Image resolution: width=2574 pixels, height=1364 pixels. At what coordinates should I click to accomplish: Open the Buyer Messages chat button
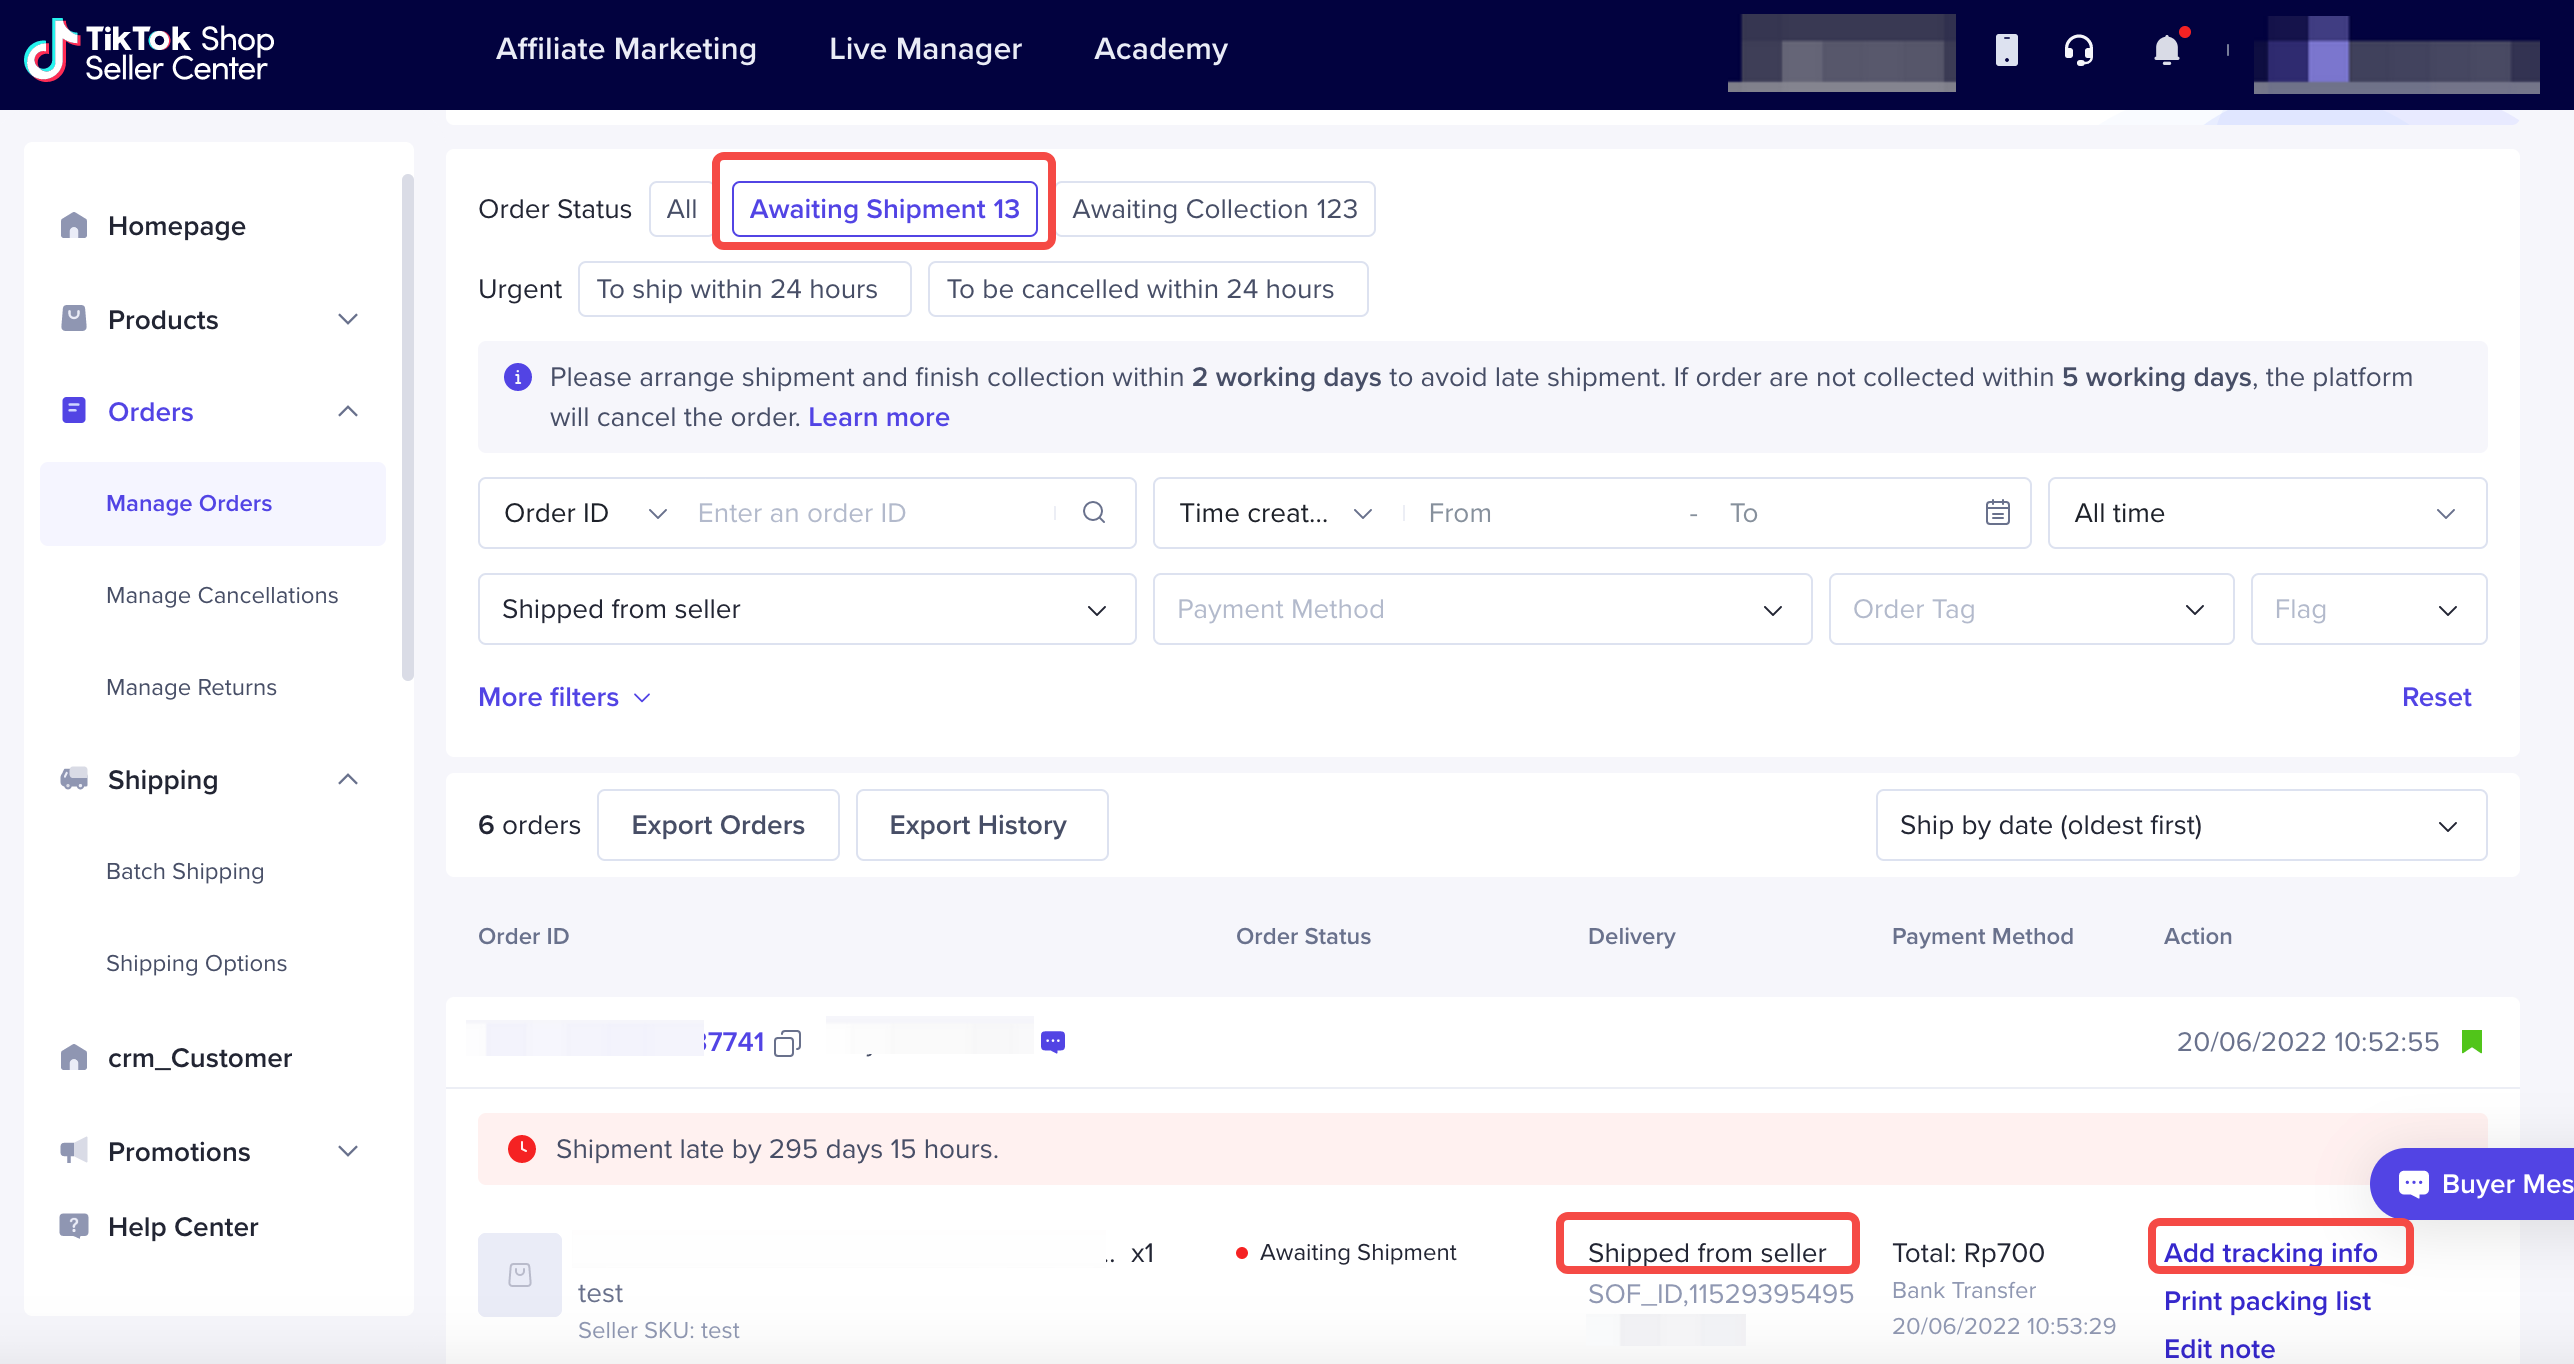(2472, 1184)
